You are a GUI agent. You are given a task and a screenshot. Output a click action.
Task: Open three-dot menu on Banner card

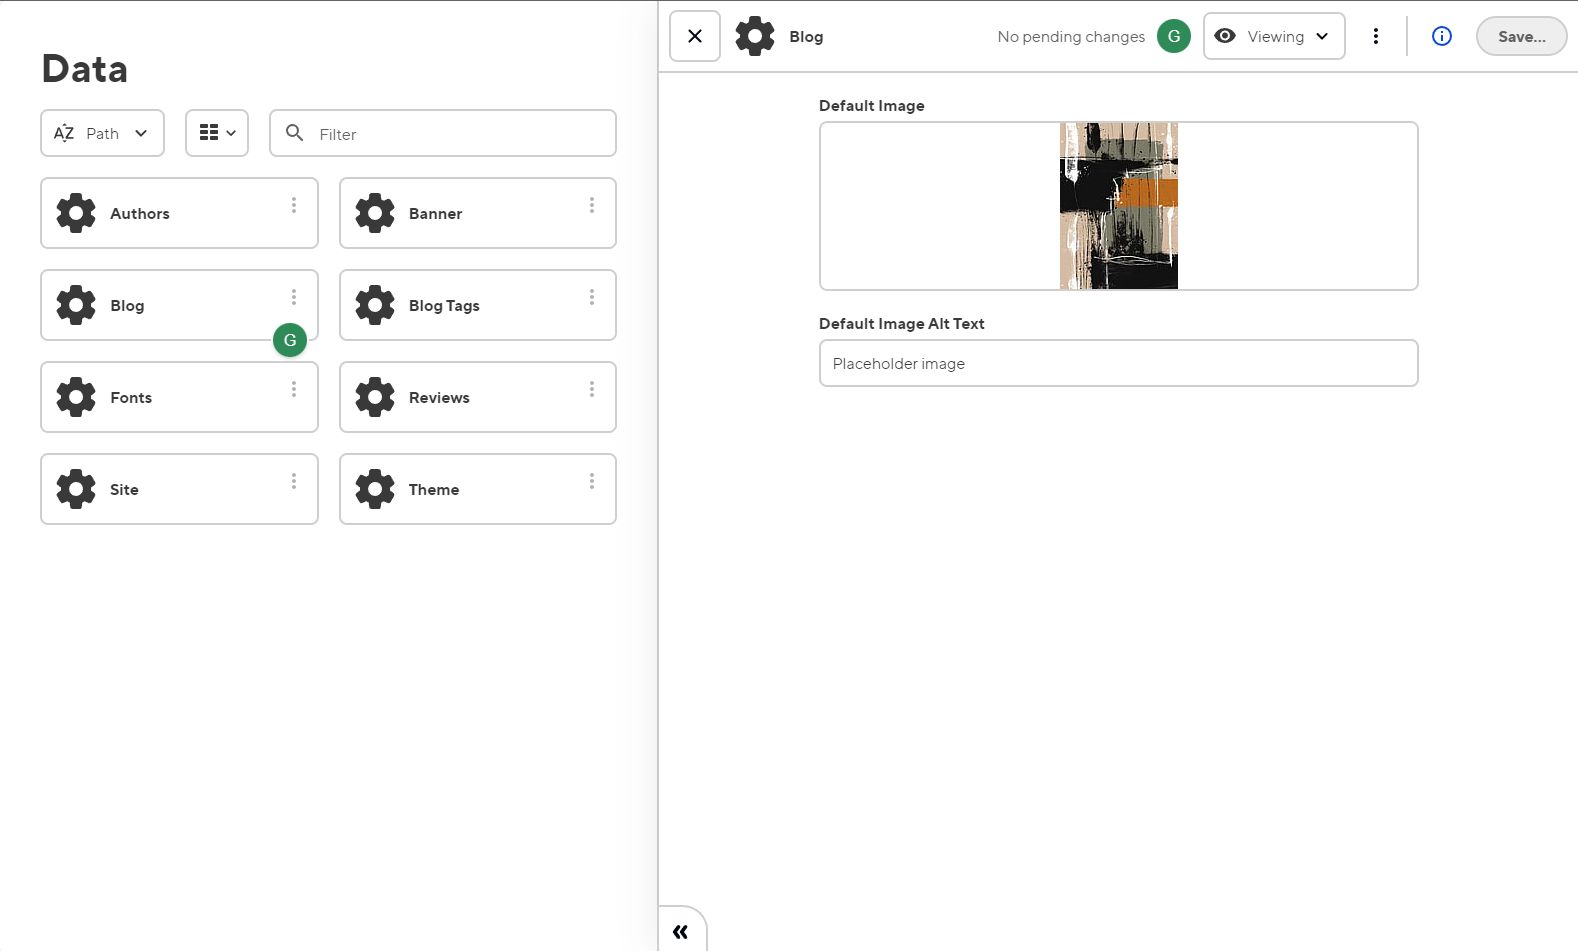(591, 205)
